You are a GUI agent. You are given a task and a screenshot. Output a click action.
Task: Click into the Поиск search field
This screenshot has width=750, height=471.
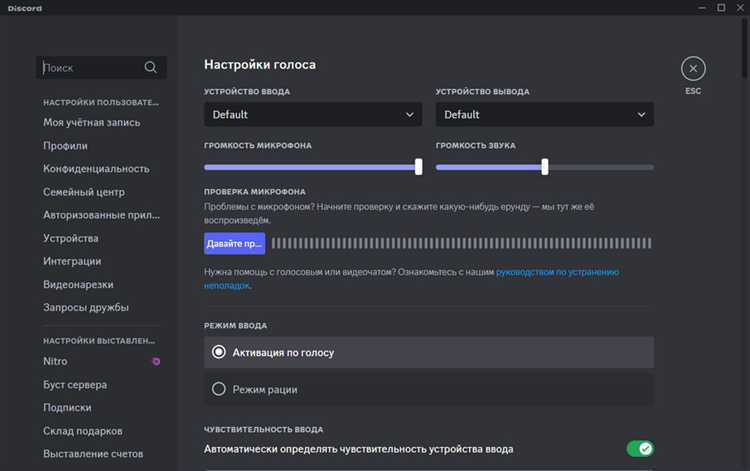(x=90, y=68)
